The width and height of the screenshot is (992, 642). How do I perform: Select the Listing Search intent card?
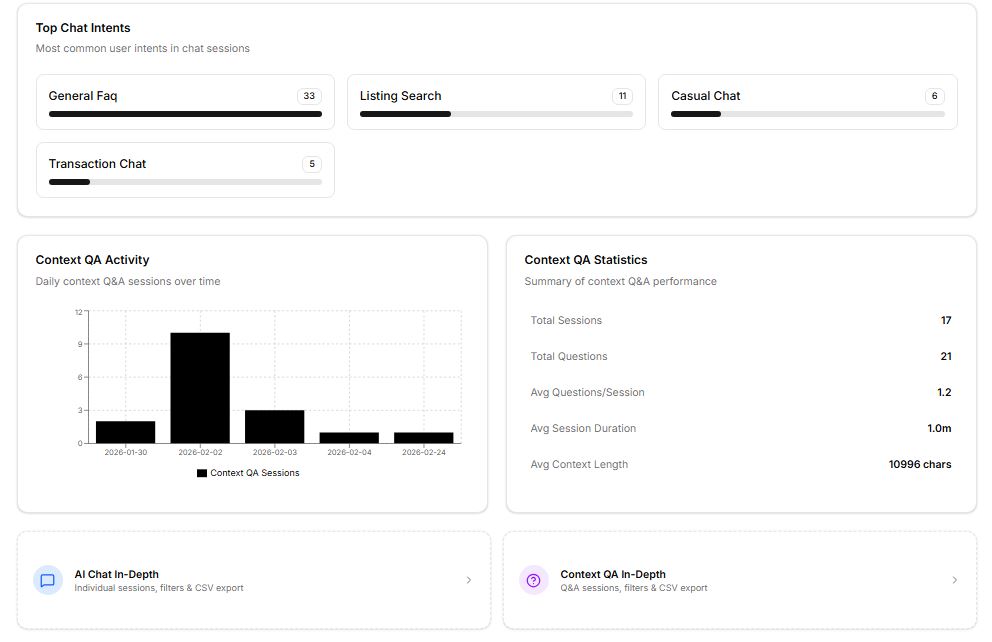point(496,102)
